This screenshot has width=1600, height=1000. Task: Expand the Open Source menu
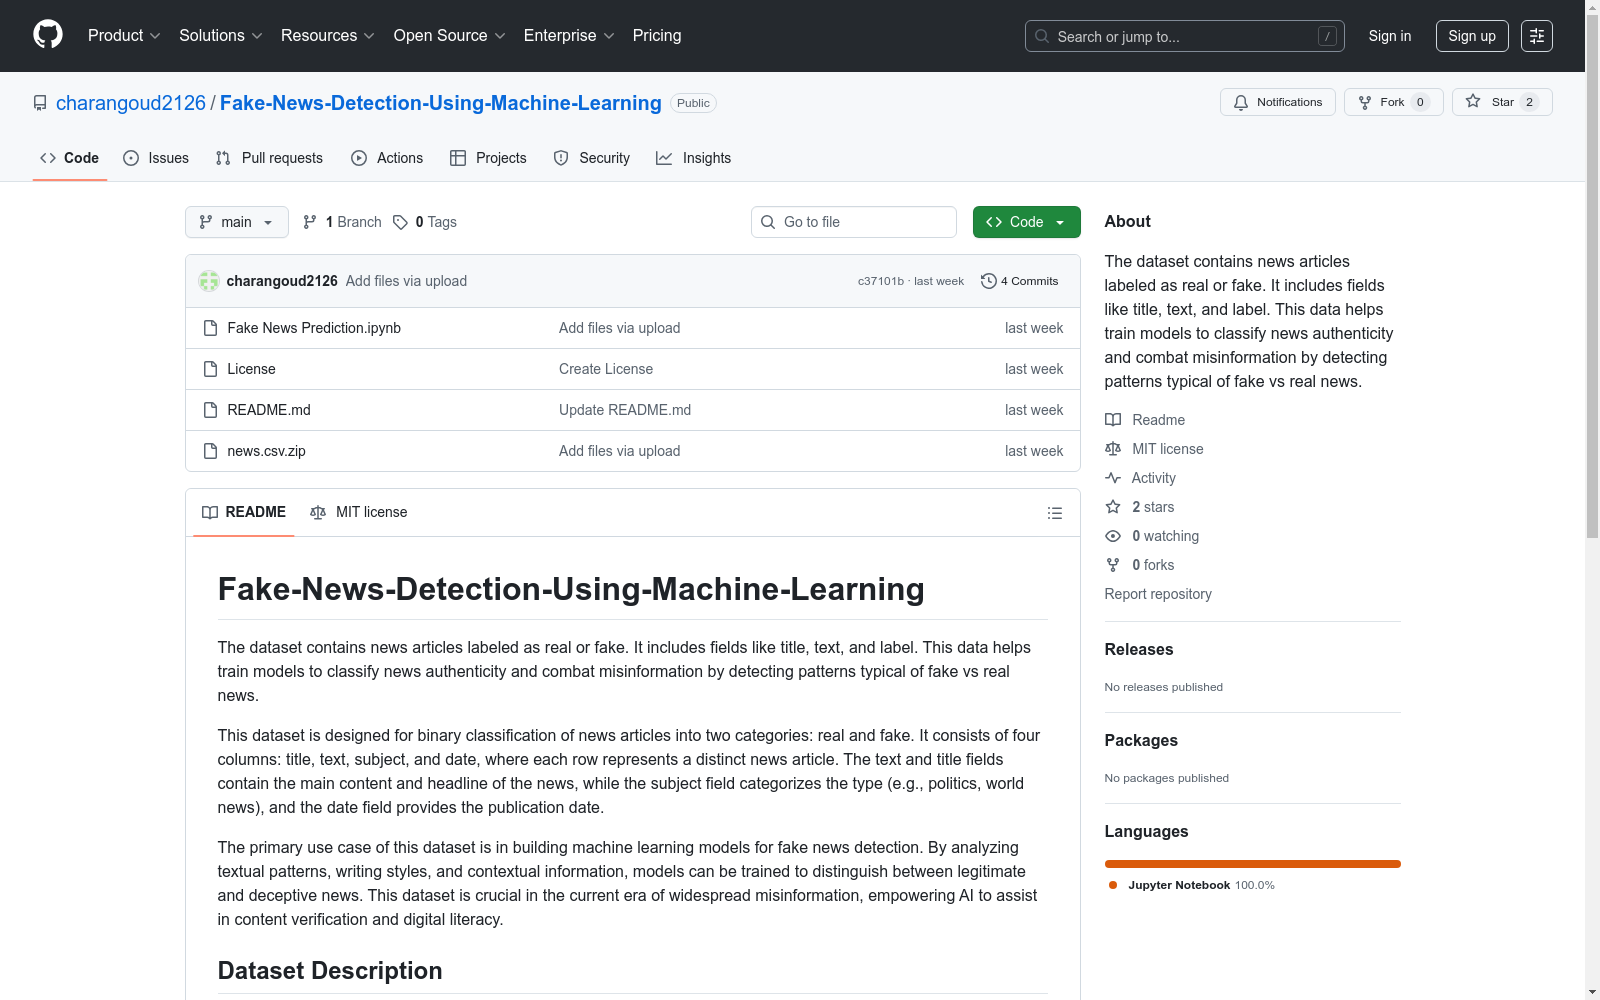(450, 36)
